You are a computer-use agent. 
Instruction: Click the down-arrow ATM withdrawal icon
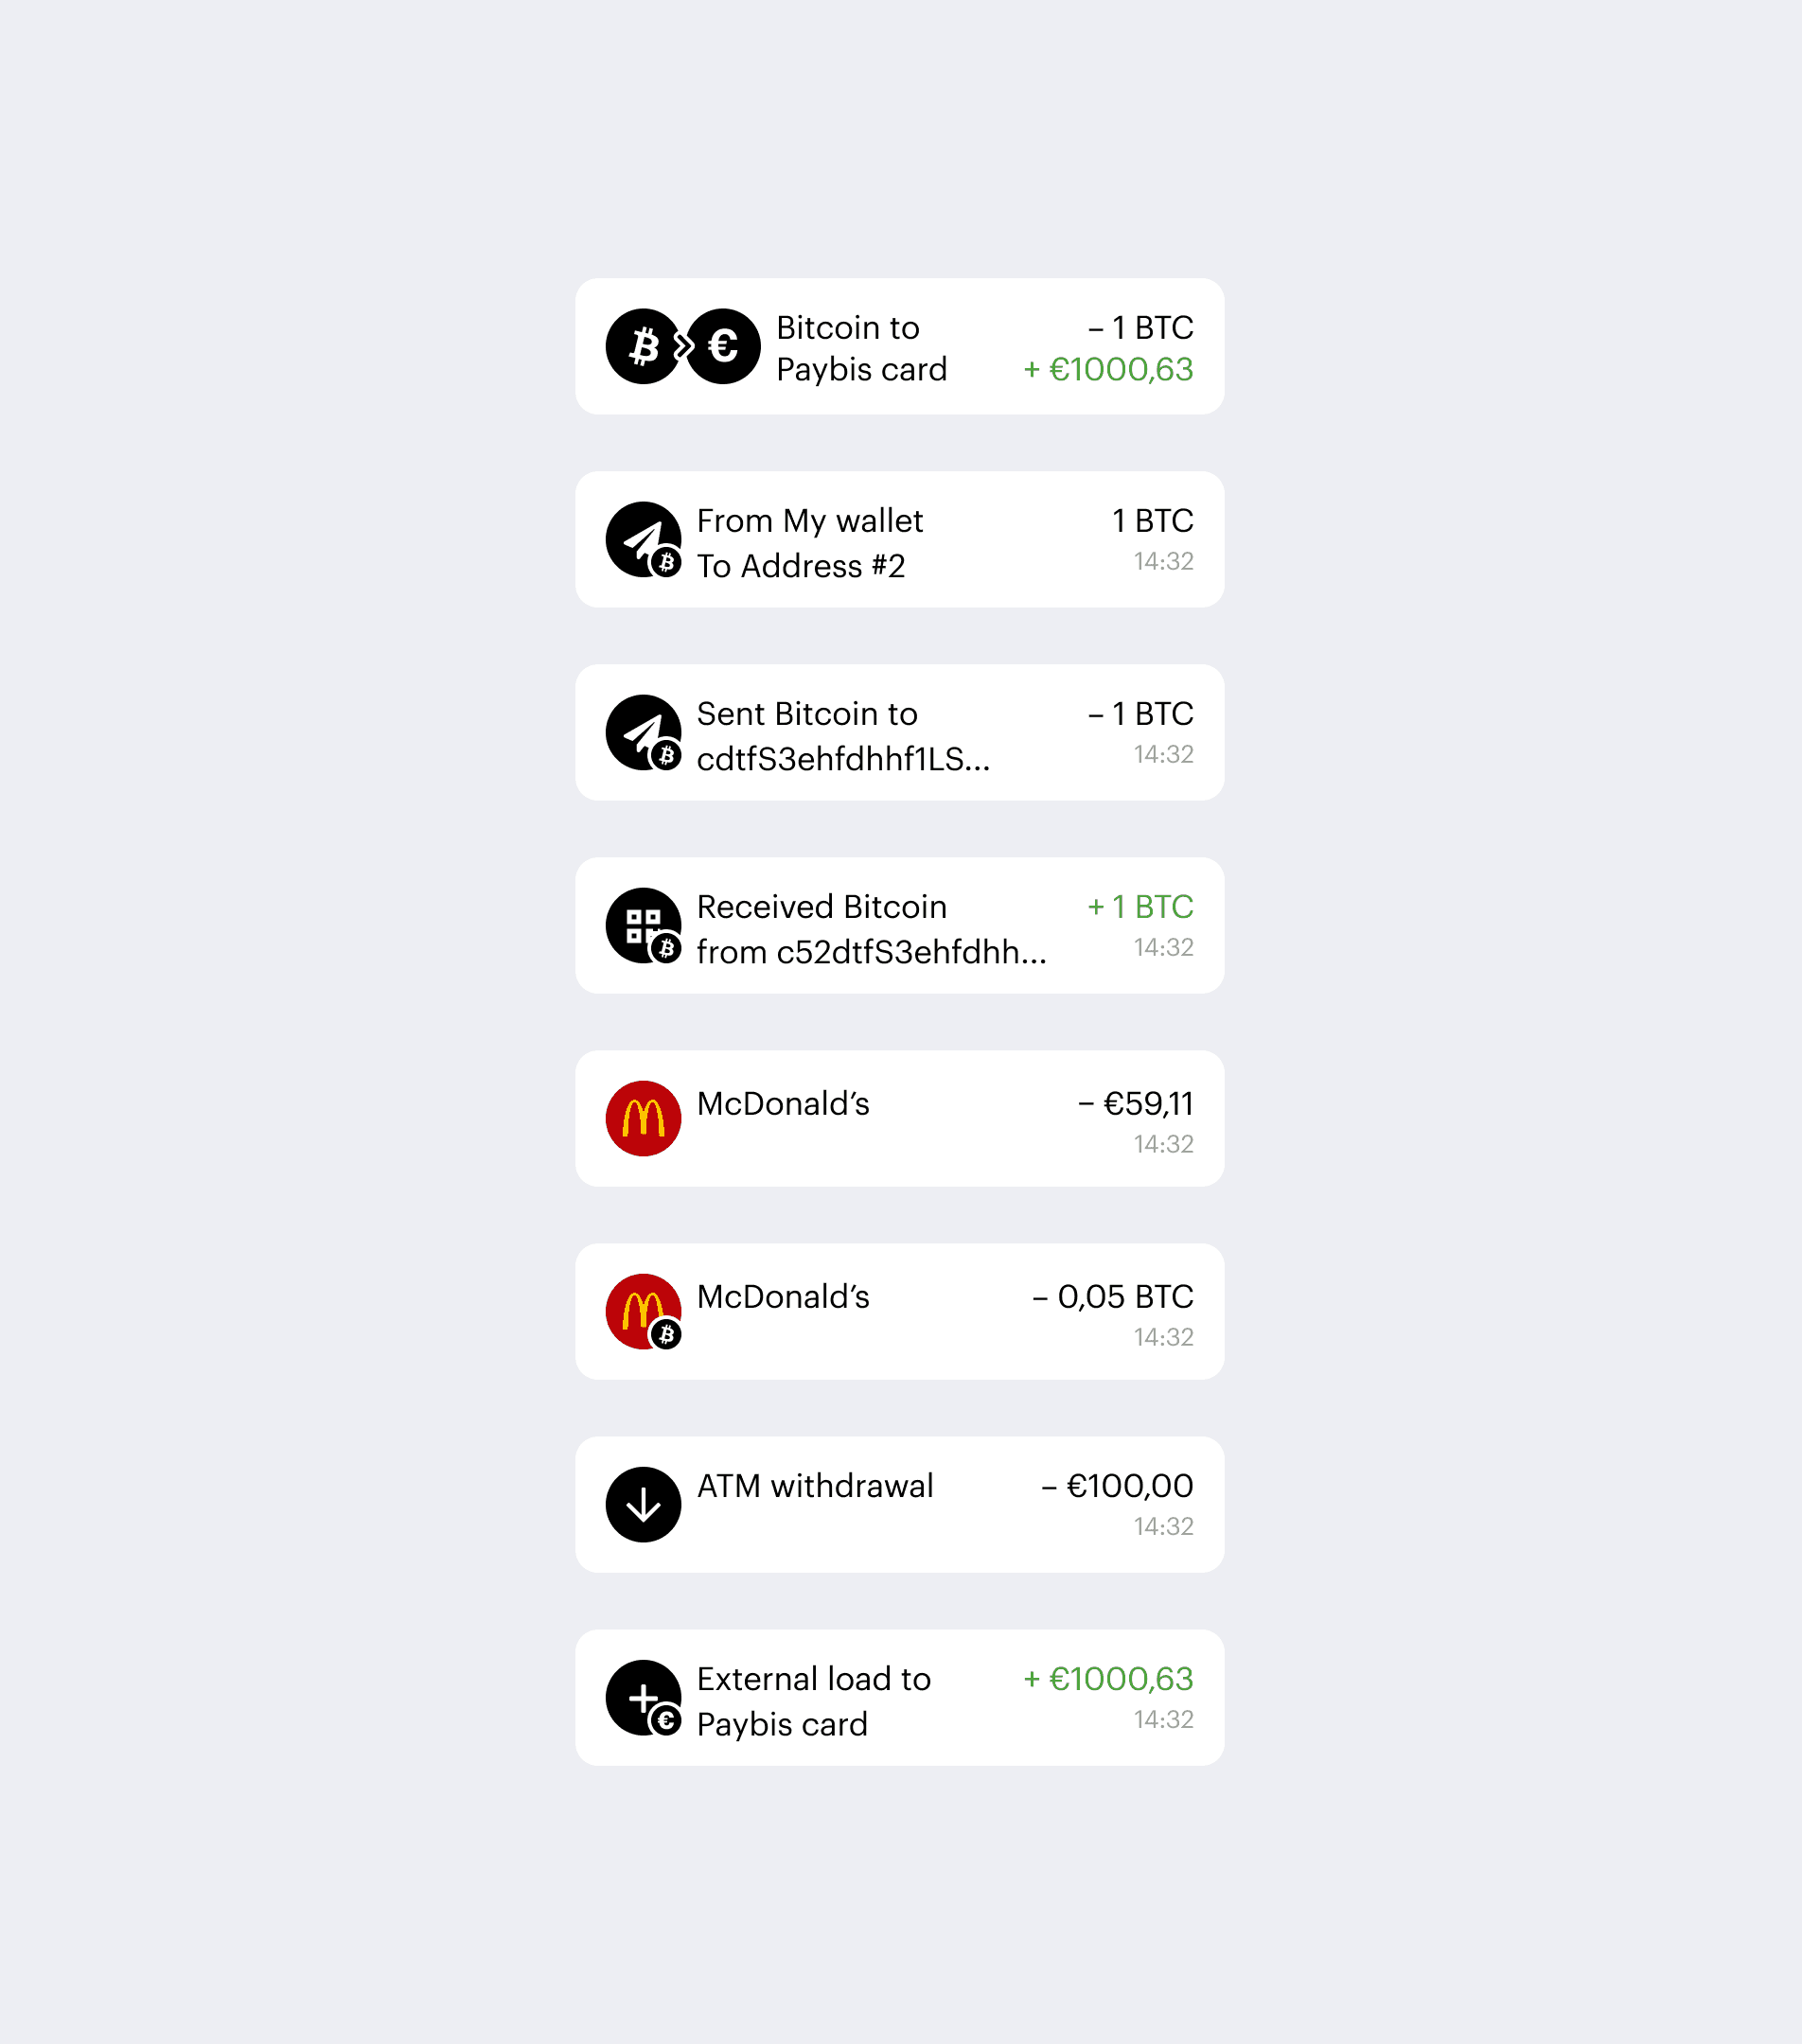[643, 1504]
